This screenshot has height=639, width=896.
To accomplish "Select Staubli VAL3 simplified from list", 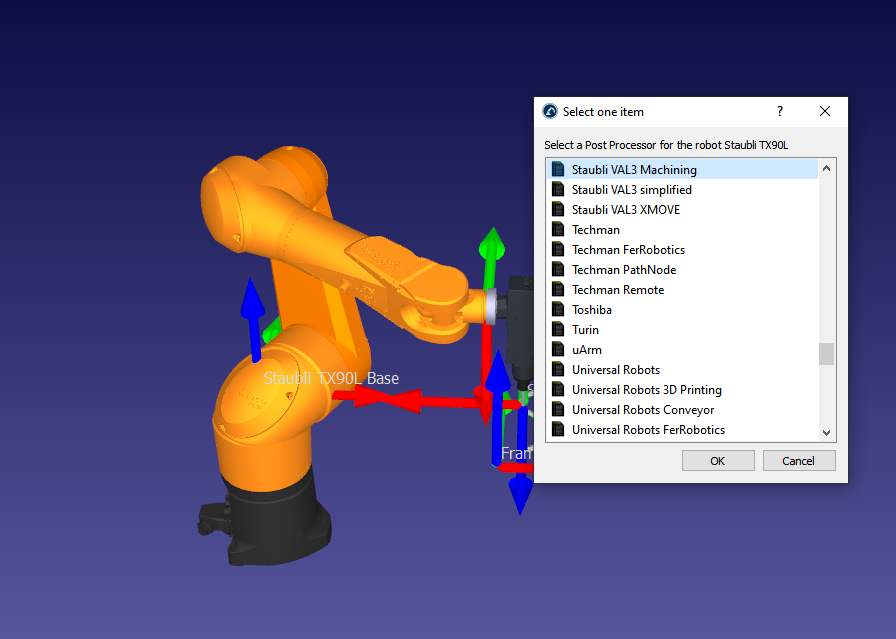I will [631, 190].
